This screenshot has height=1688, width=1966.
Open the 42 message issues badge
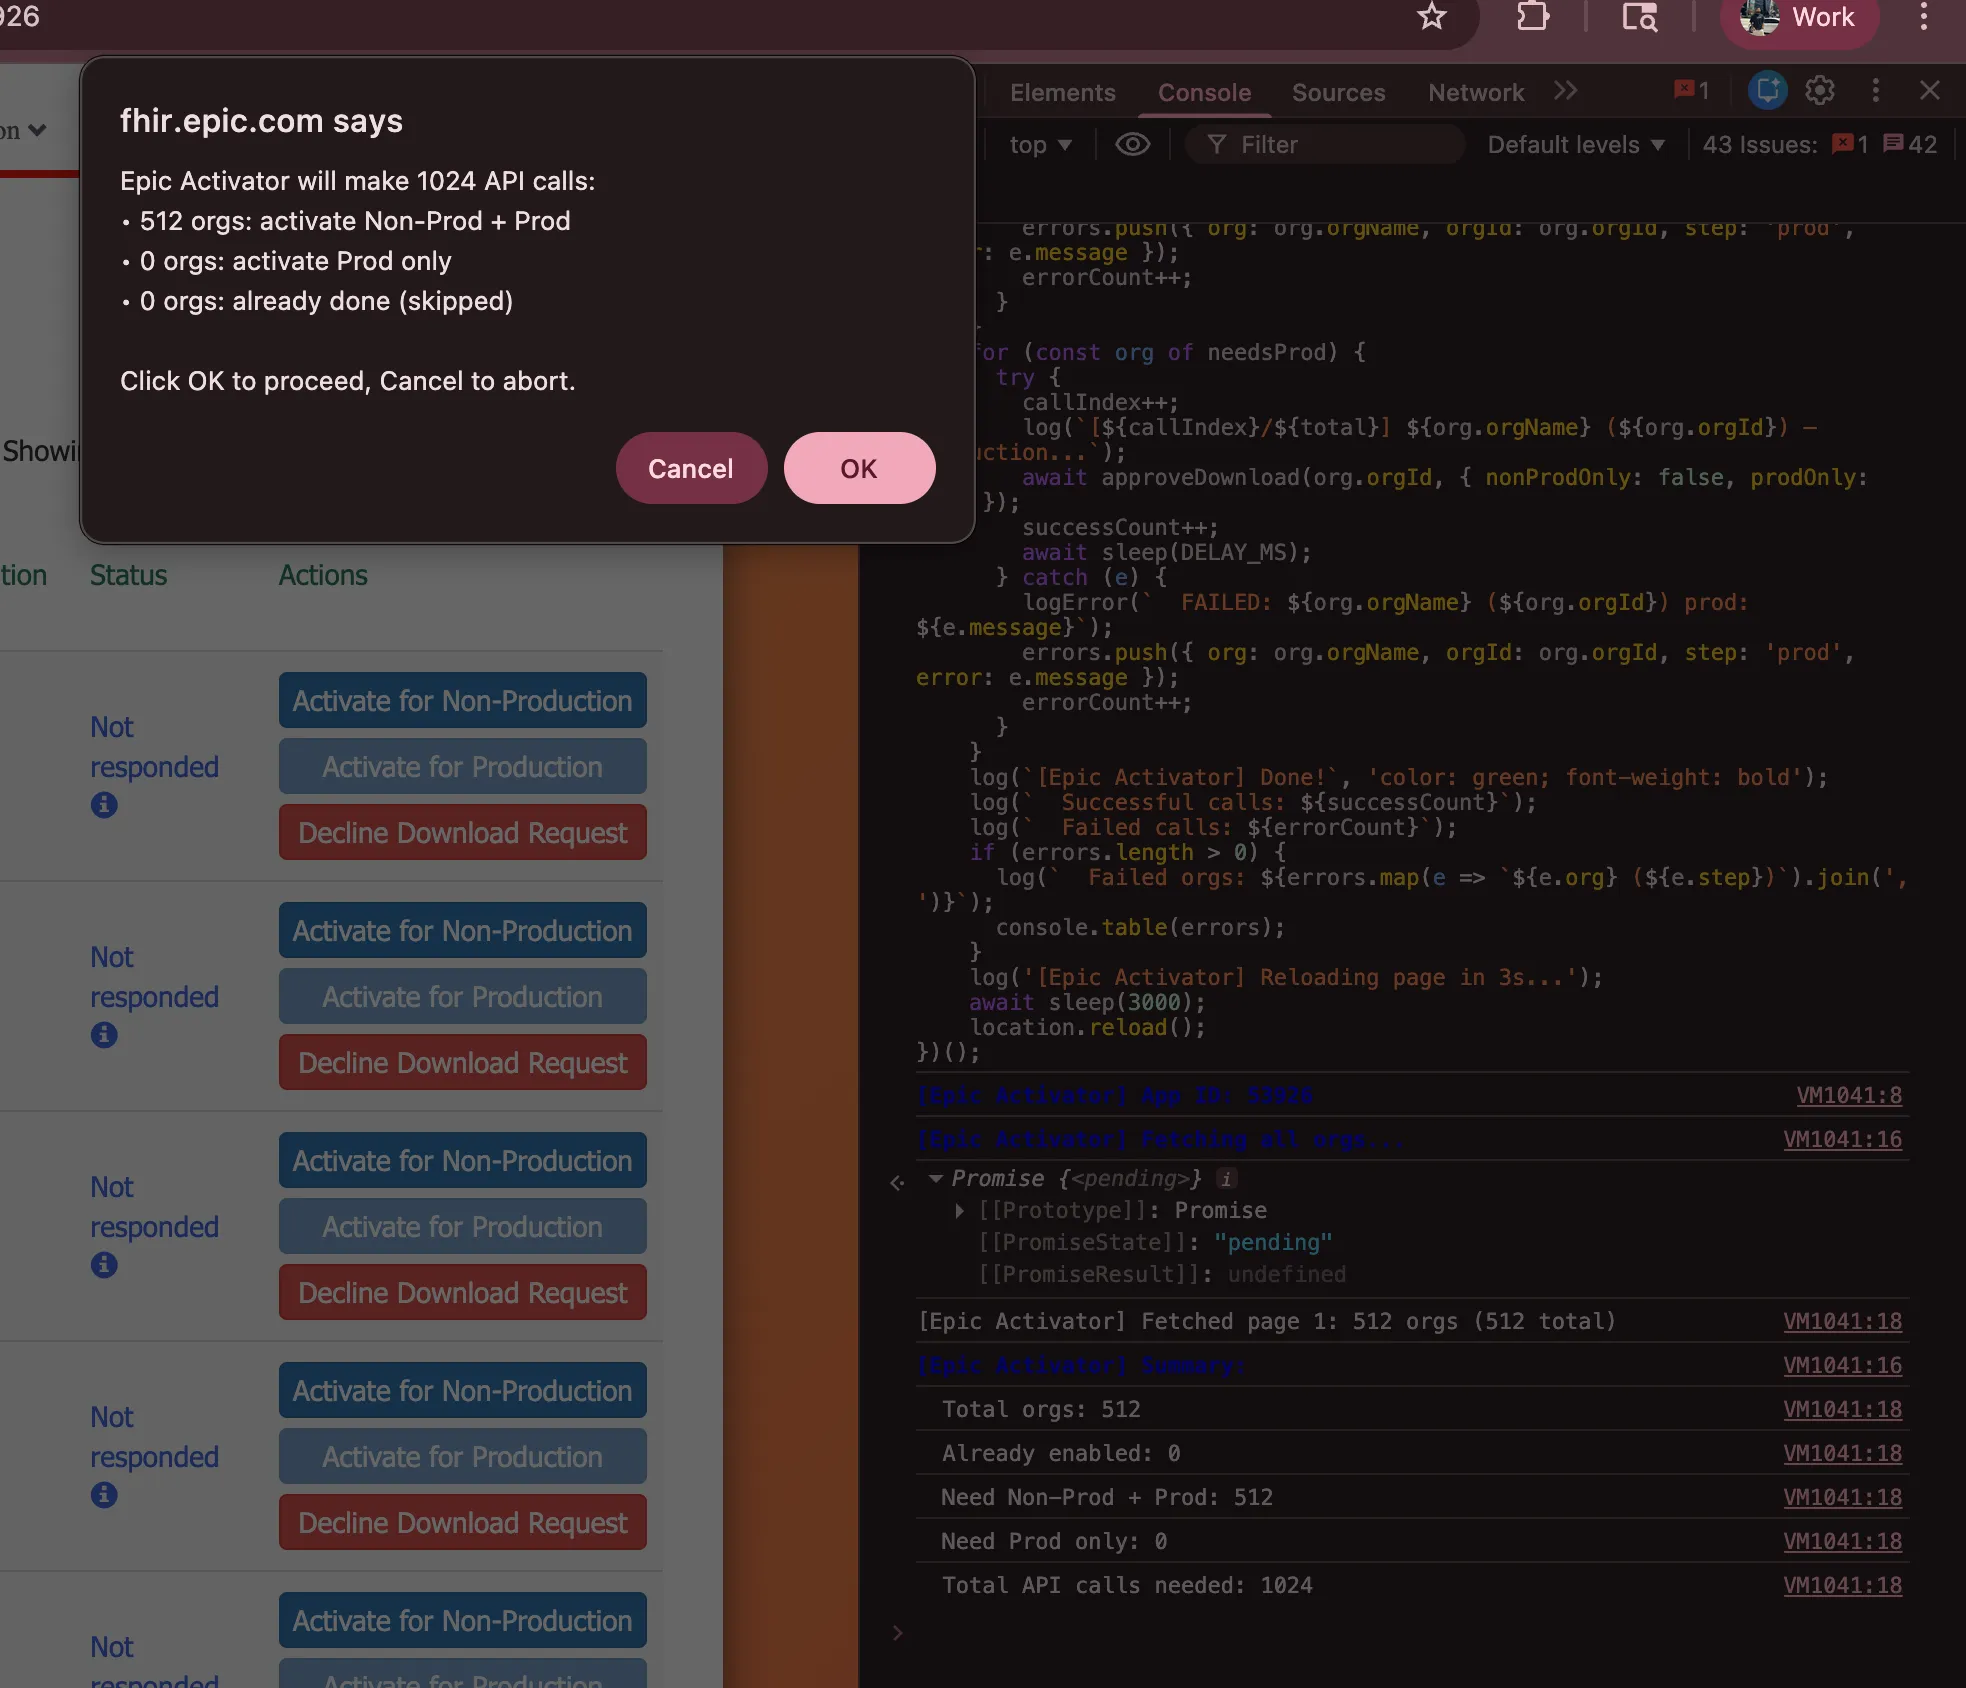coord(1910,145)
